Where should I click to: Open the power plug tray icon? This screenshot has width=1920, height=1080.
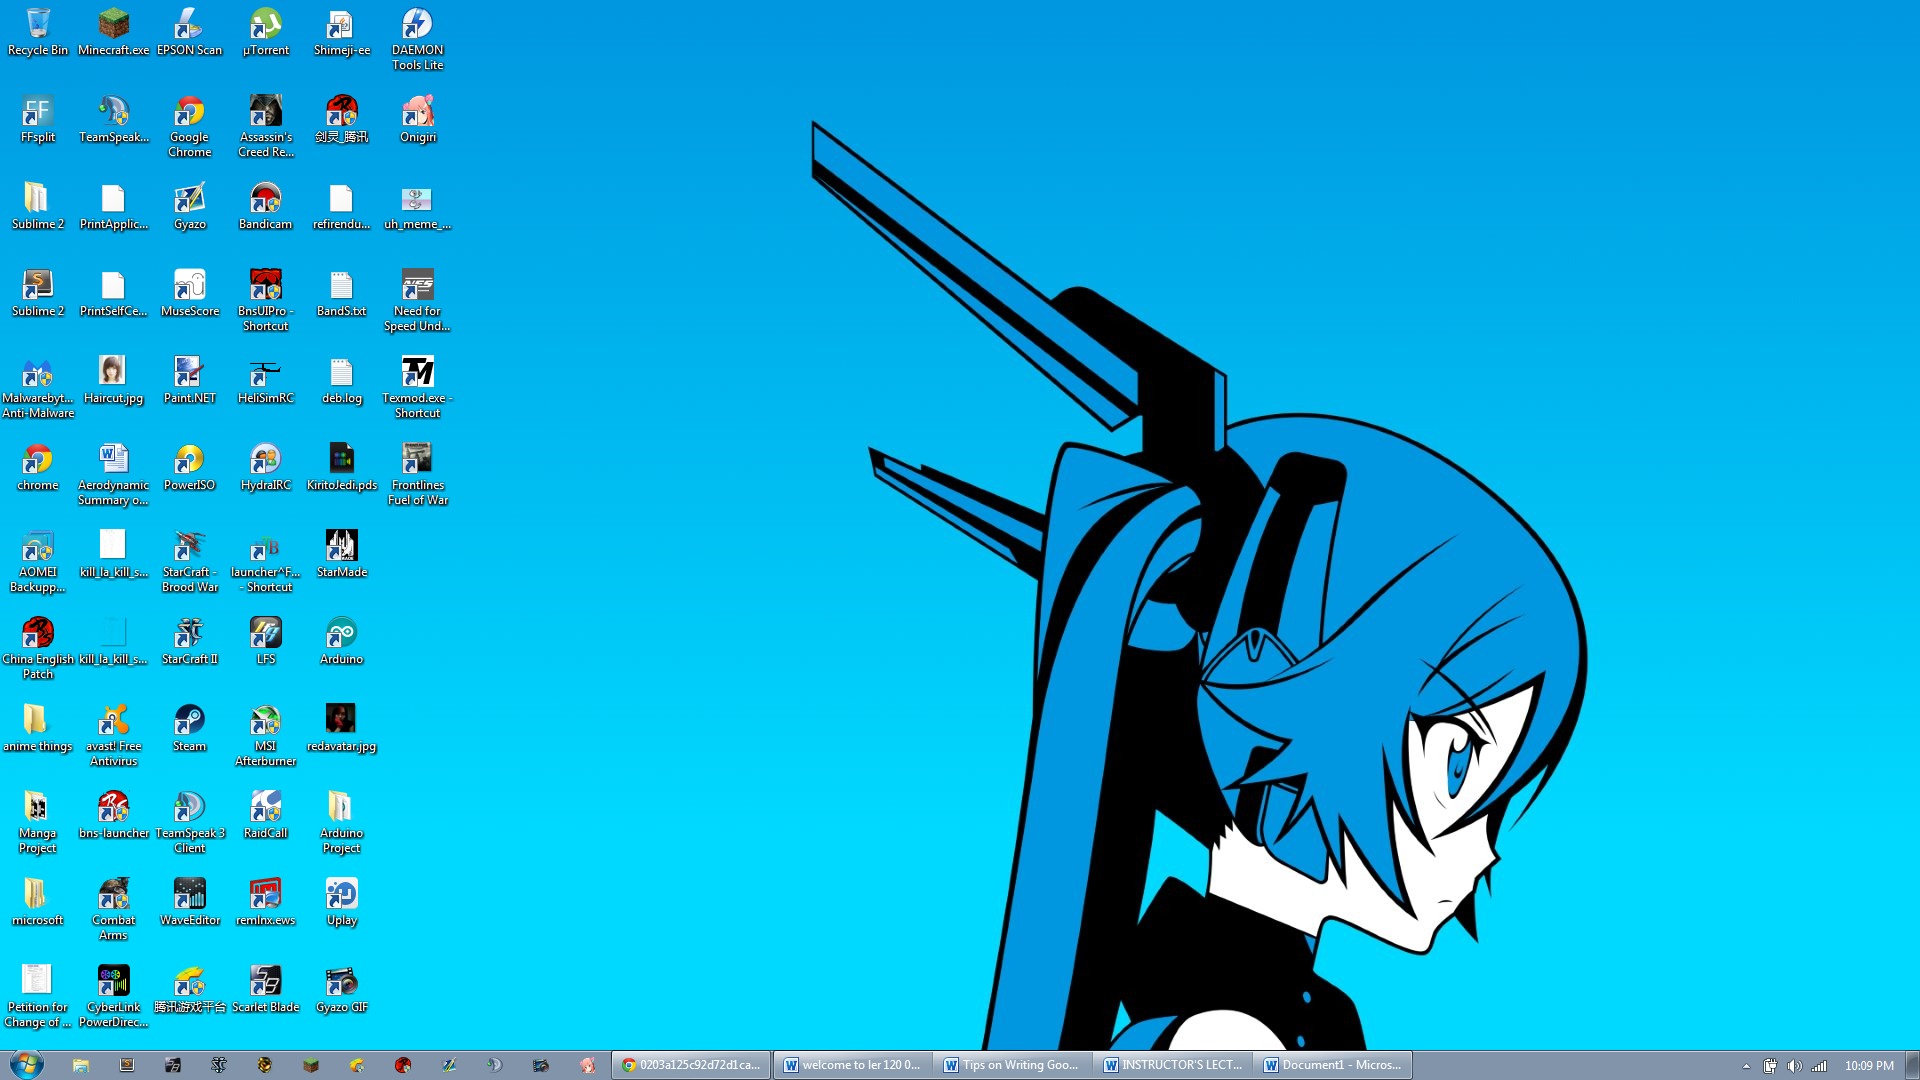[x=1770, y=1066]
